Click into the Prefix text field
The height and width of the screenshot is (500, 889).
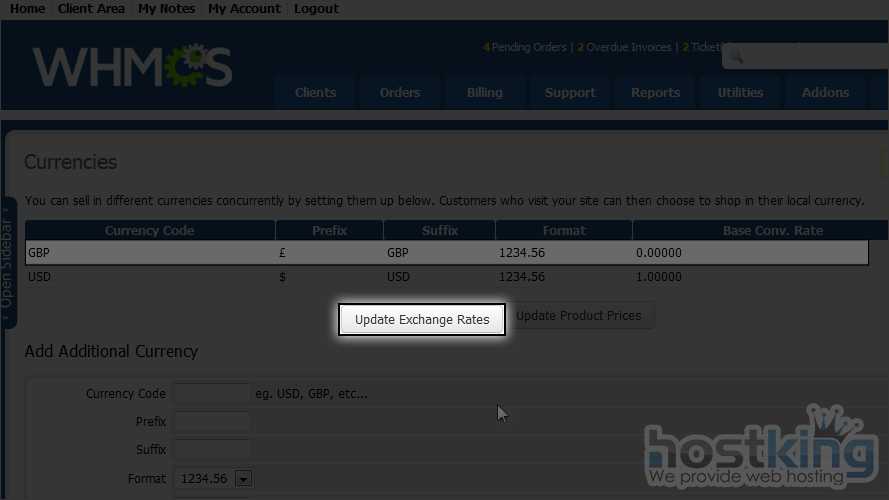211,421
